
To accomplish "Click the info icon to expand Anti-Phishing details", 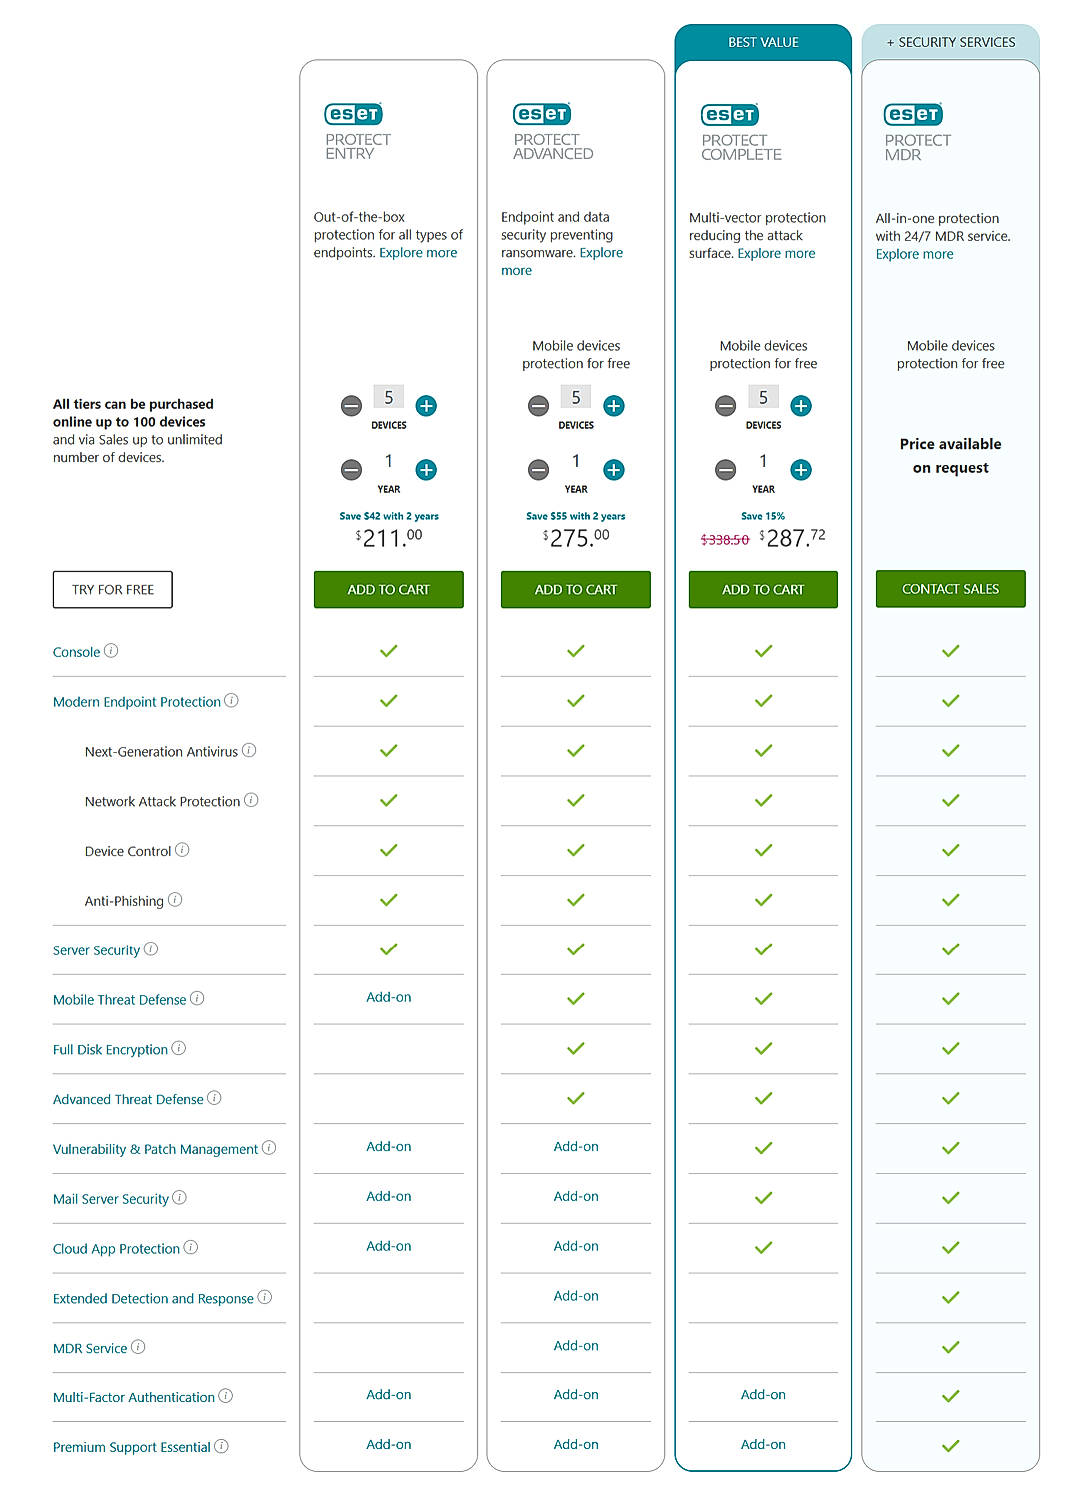I will 176,899.
